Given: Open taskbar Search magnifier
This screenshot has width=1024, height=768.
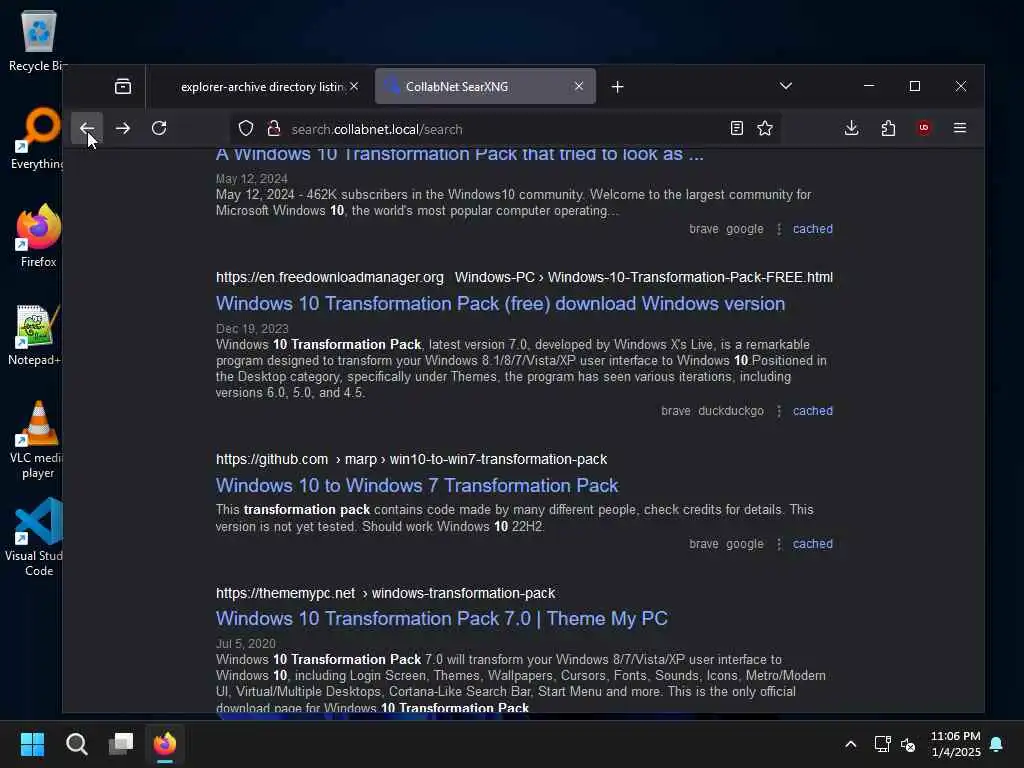Looking at the screenshot, I should tap(76, 744).
